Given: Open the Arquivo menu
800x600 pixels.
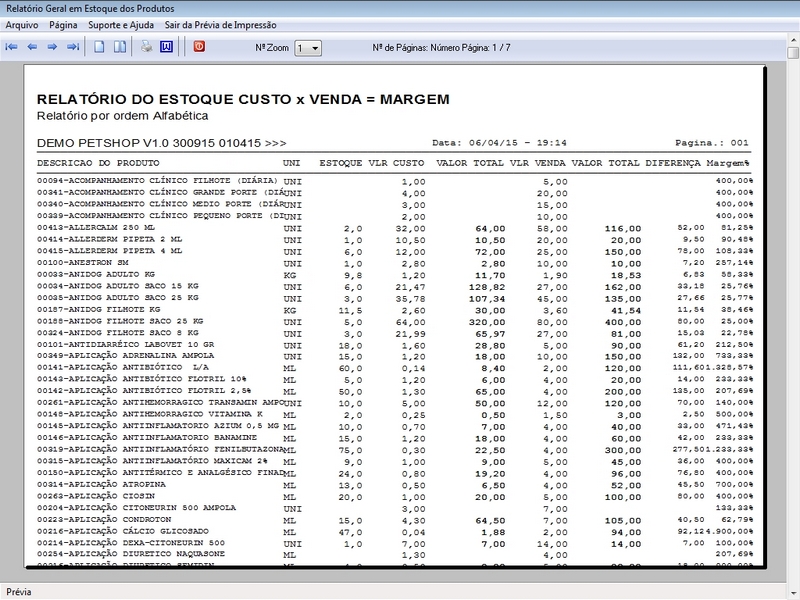Looking at the screenshot, I should [x=22, y=25].
